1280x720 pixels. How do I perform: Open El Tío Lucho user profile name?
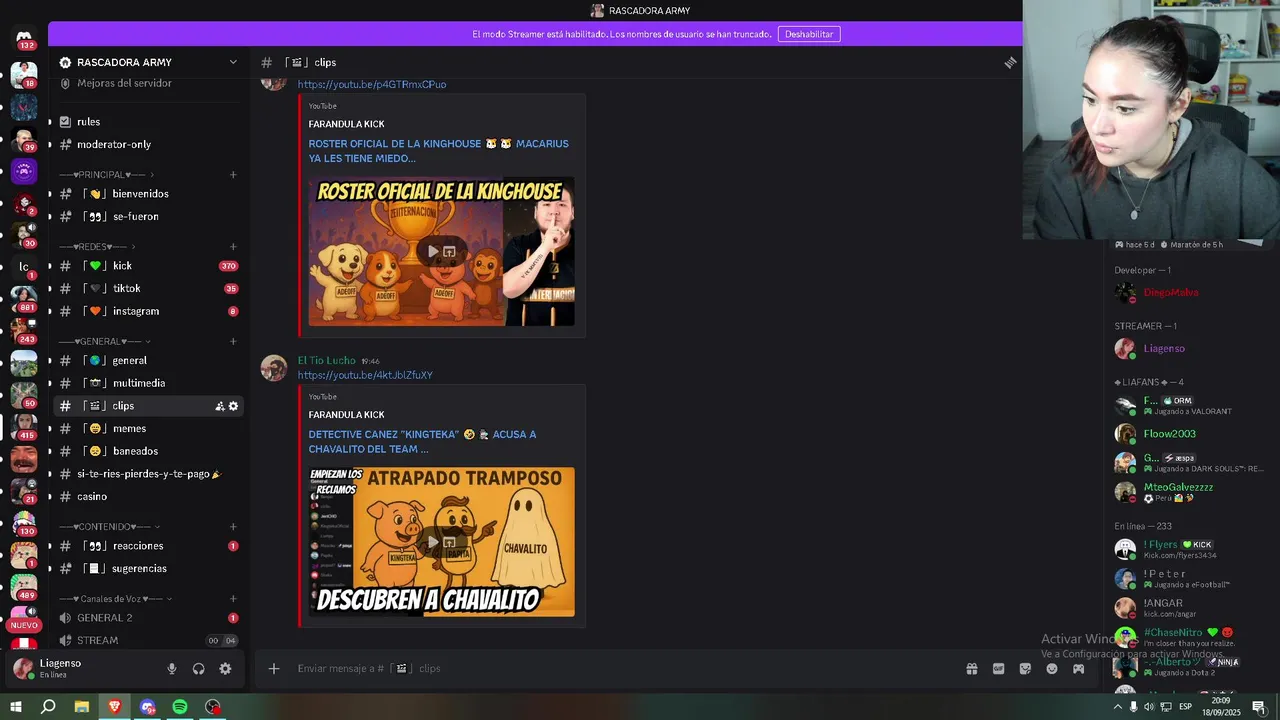tap(326, 360)
